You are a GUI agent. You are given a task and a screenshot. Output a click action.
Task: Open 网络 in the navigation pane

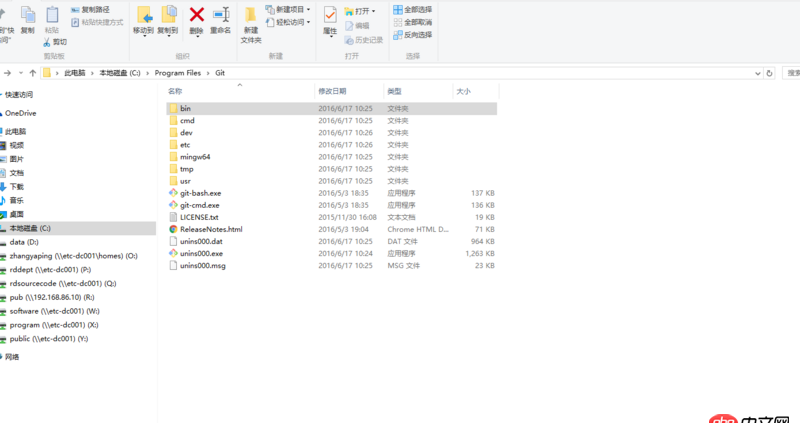click(12, 357)
